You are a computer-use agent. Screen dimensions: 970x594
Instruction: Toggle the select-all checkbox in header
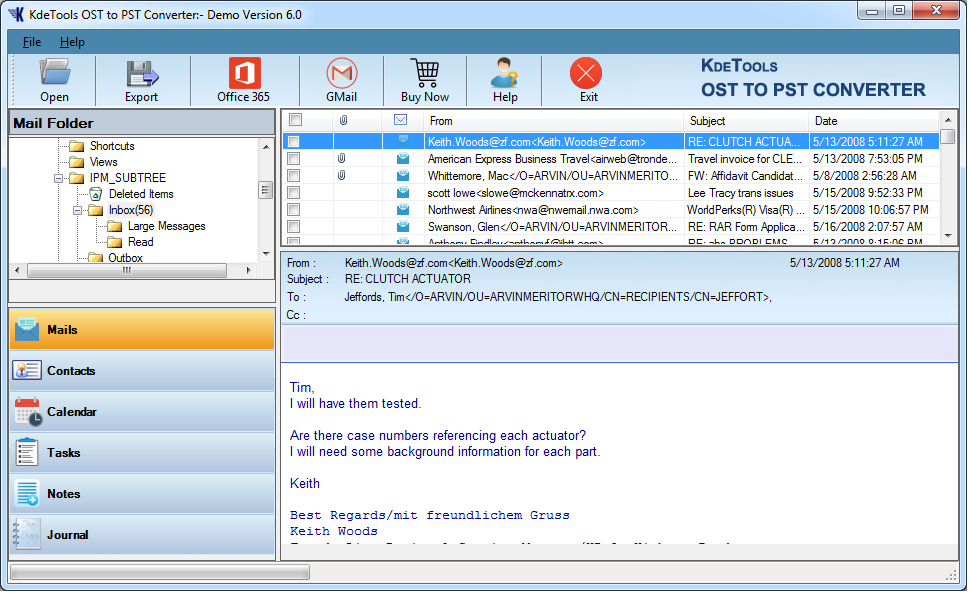(x=296, y=120)
